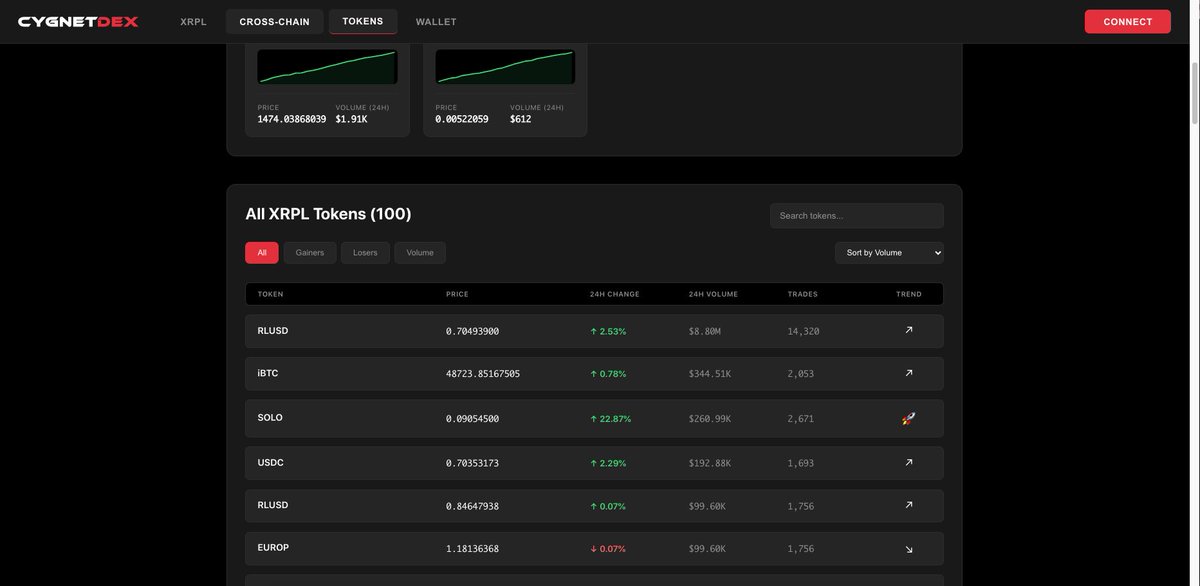Click the 24H CHANGE column header
The height and width of the screenshot is (586, 1200).
click(x=615, y=294)
